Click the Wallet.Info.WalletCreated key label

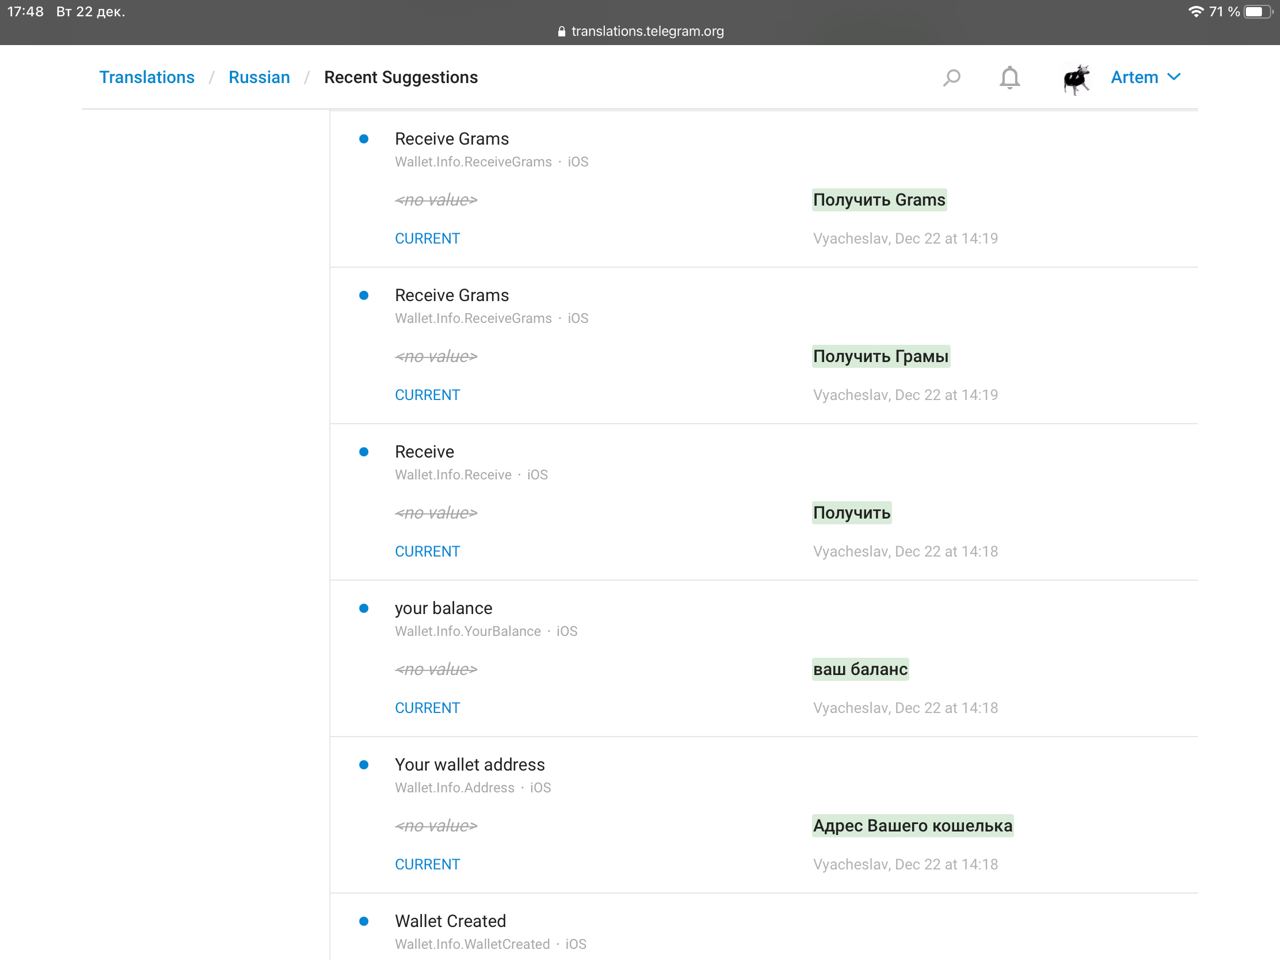(x=472, y=944)
